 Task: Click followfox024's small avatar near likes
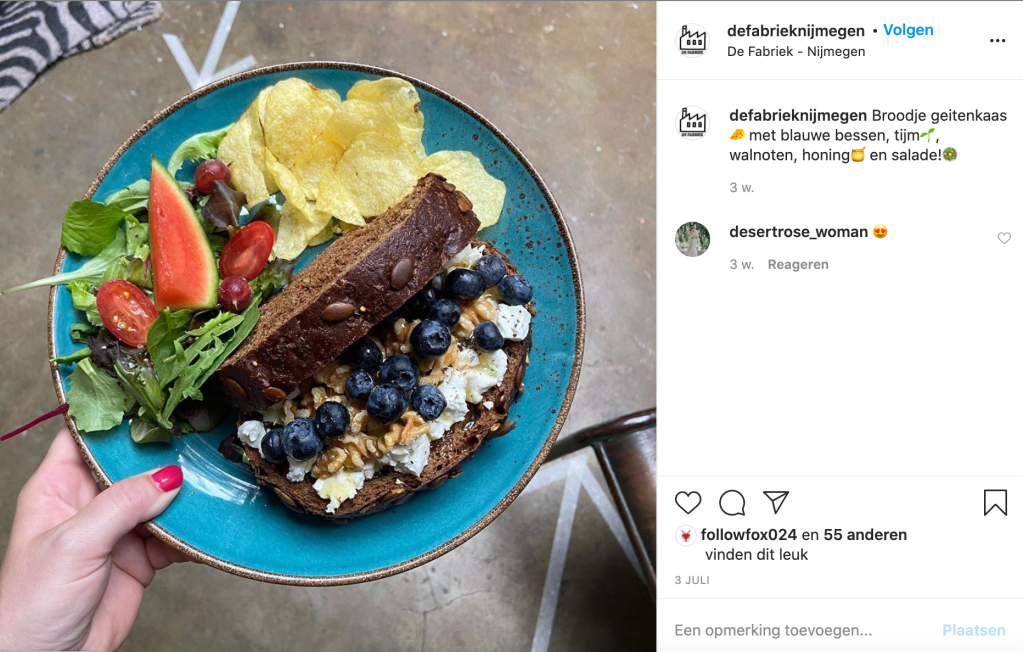point(685,535)
